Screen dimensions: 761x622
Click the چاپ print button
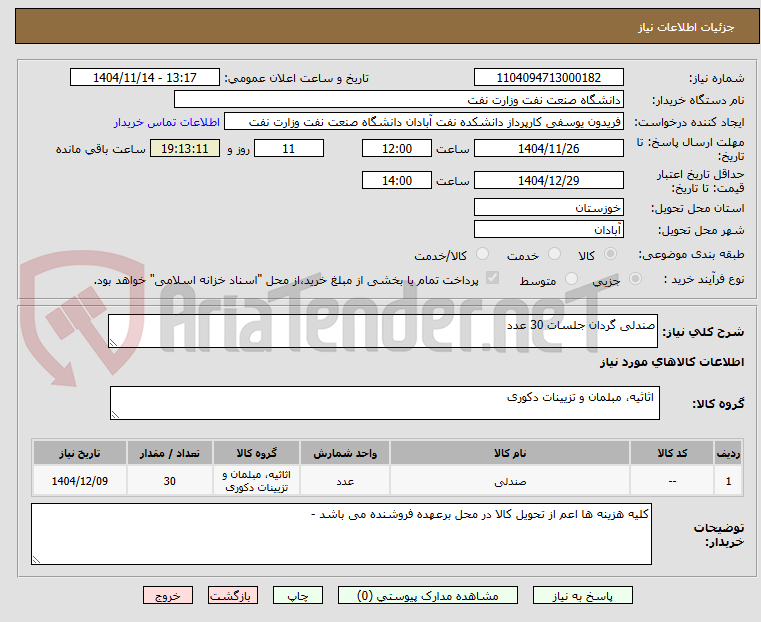point(298,595)
